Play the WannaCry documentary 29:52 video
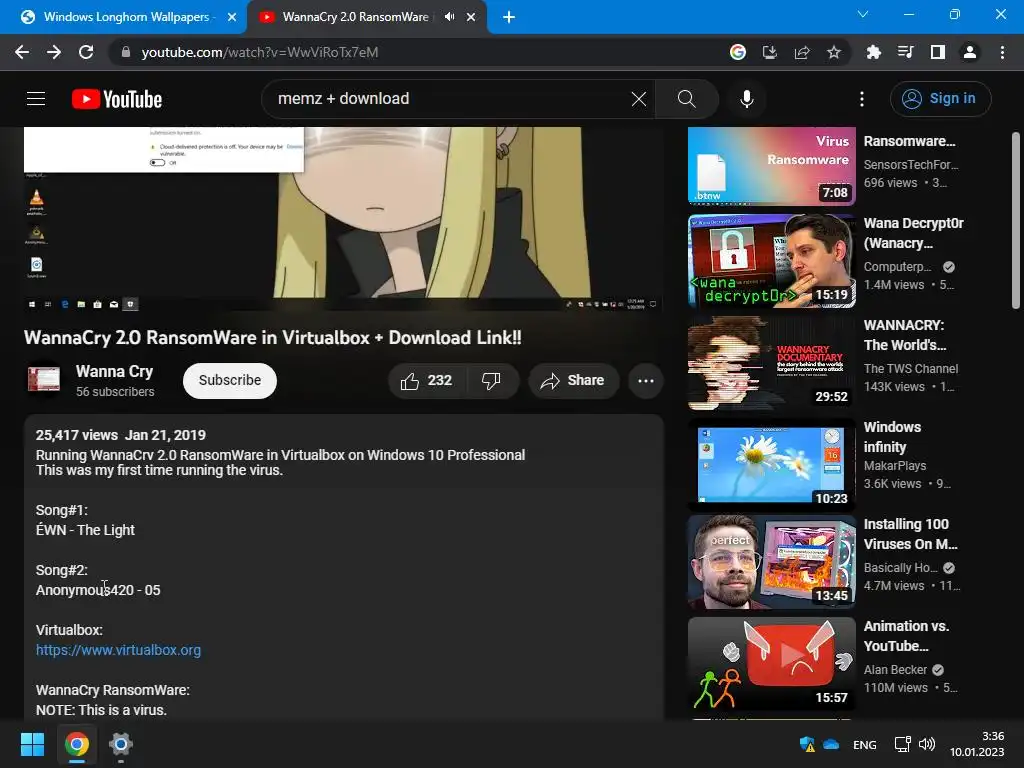This screenshot has width=1024, height=768. click(x=772, y=363)
